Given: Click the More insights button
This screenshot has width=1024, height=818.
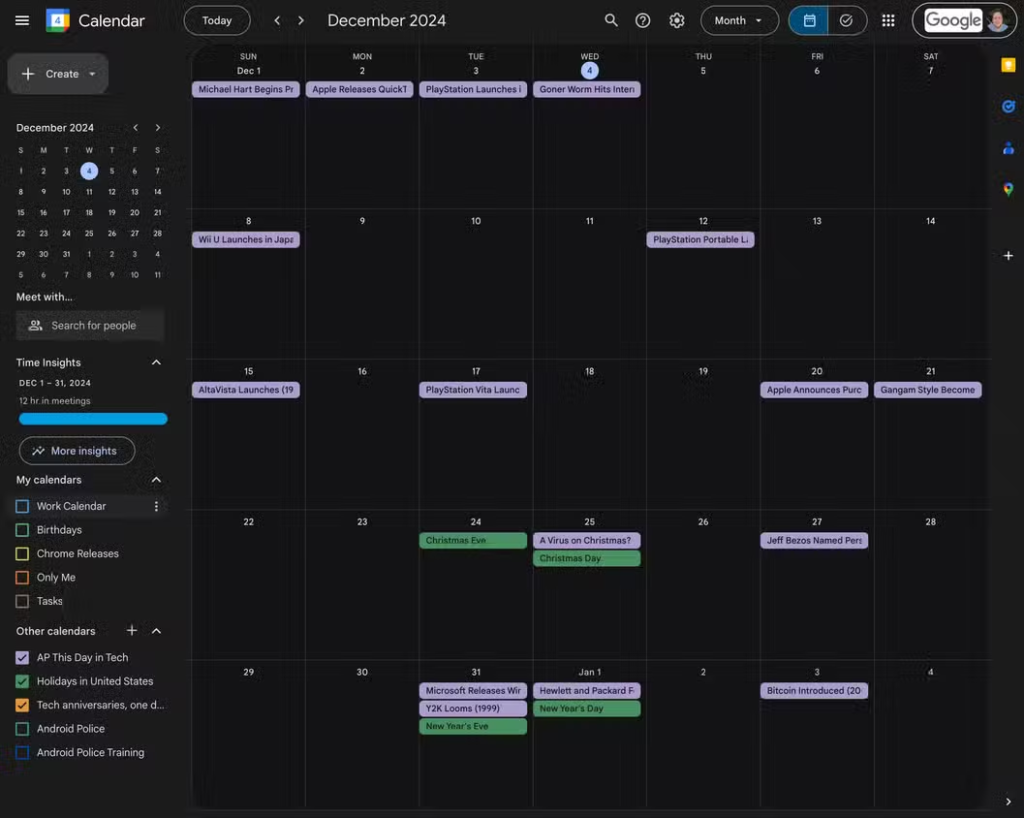Looking at the screenshot, I should click(77, 451).
